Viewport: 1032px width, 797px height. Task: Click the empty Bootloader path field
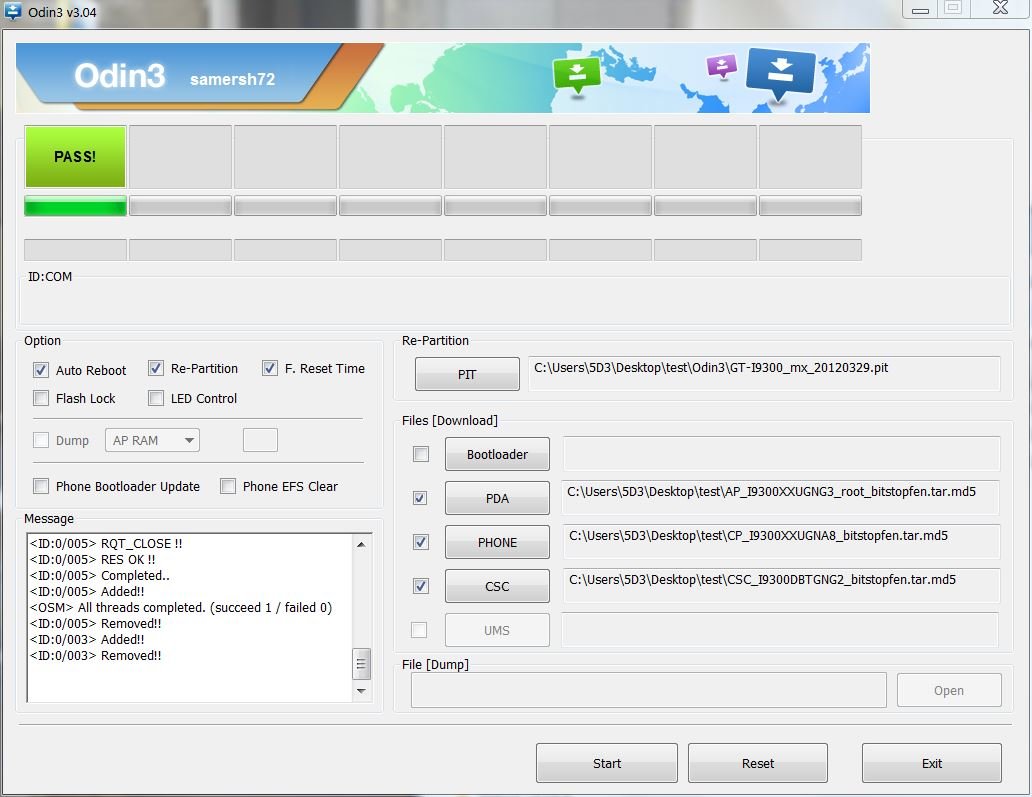(781, 454)
